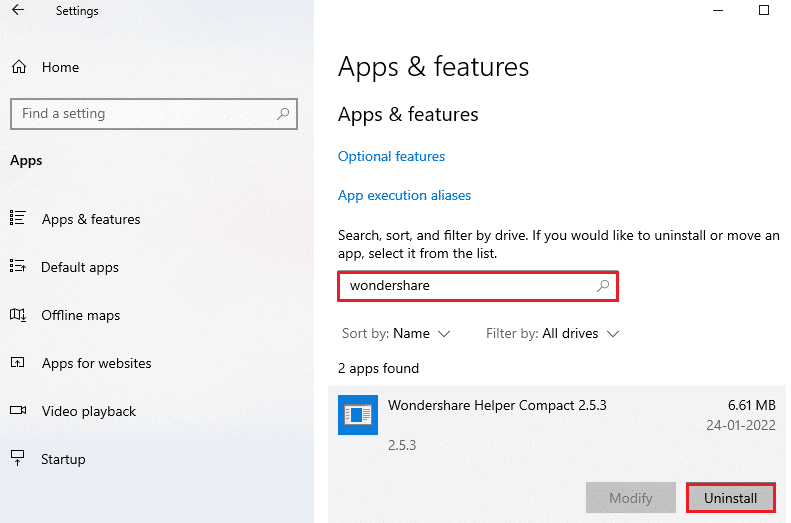Open the Home settings page
The height and width of the screenshot is (523, 791).
[60, 67]
